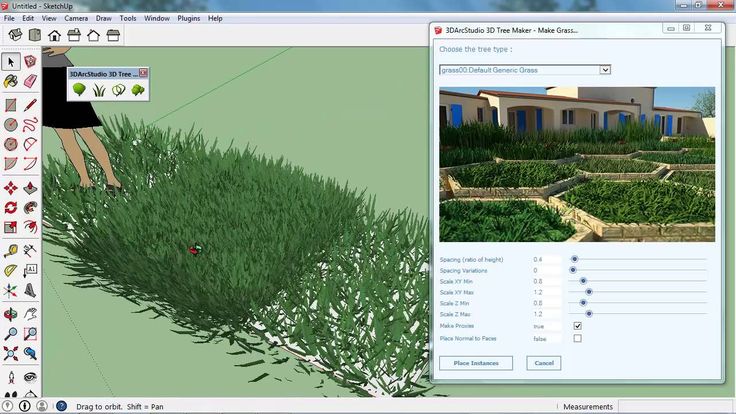Viewport: 736px width, 414px height.
Task: Click the Scale XY Max slider handle
Action: (x=589, y=292)
